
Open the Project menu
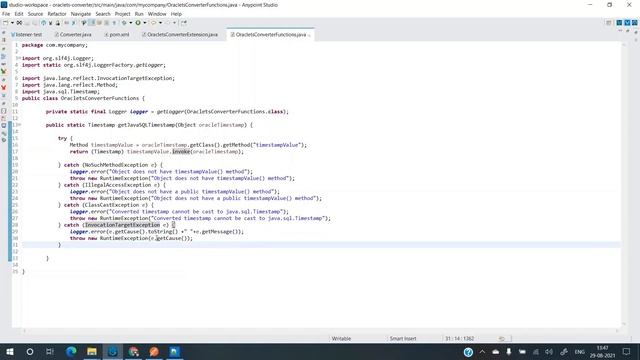122,14
